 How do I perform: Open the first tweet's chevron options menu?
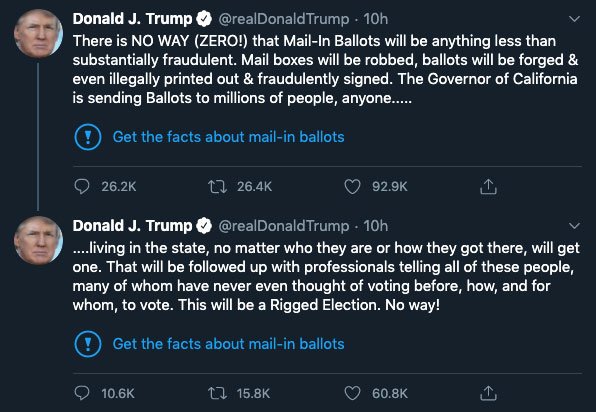coord(574,19)
